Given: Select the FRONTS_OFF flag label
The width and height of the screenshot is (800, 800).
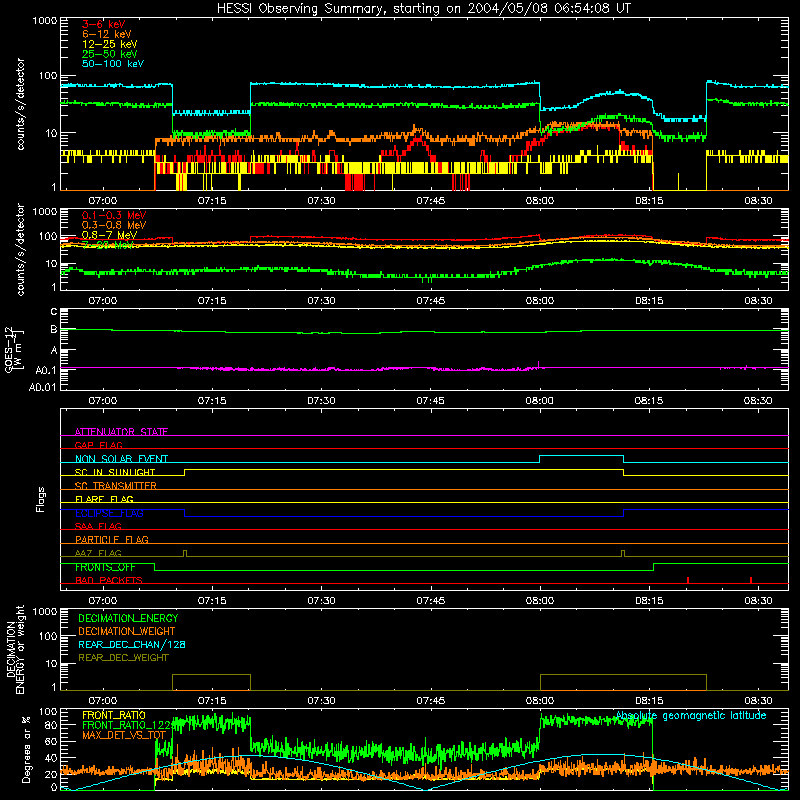Looking at the screenshot, I should (105, 567).
